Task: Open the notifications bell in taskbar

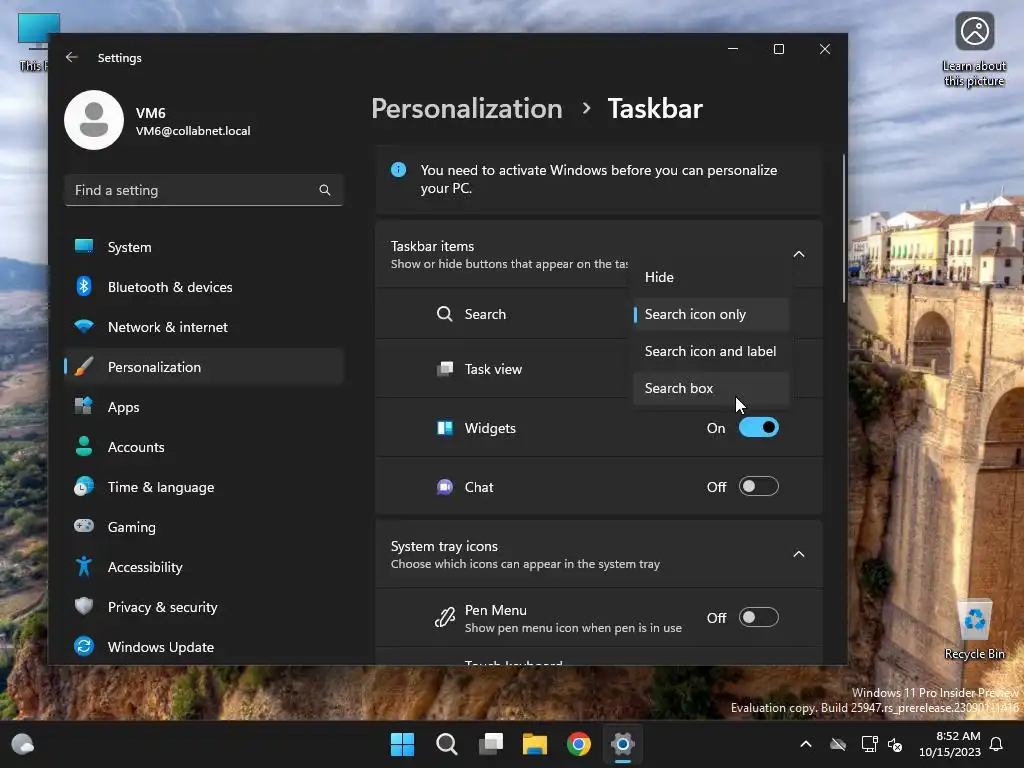Action: point(997,744)
